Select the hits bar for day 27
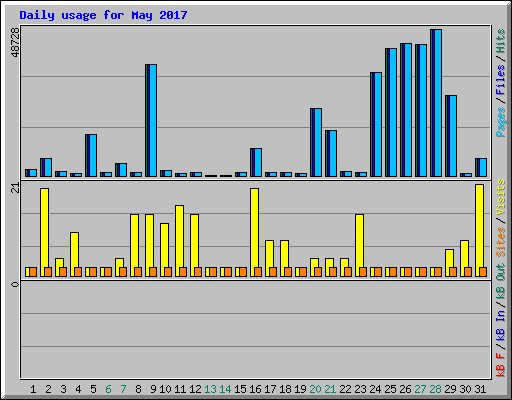 pyautogui.click(x=421, y=110)
